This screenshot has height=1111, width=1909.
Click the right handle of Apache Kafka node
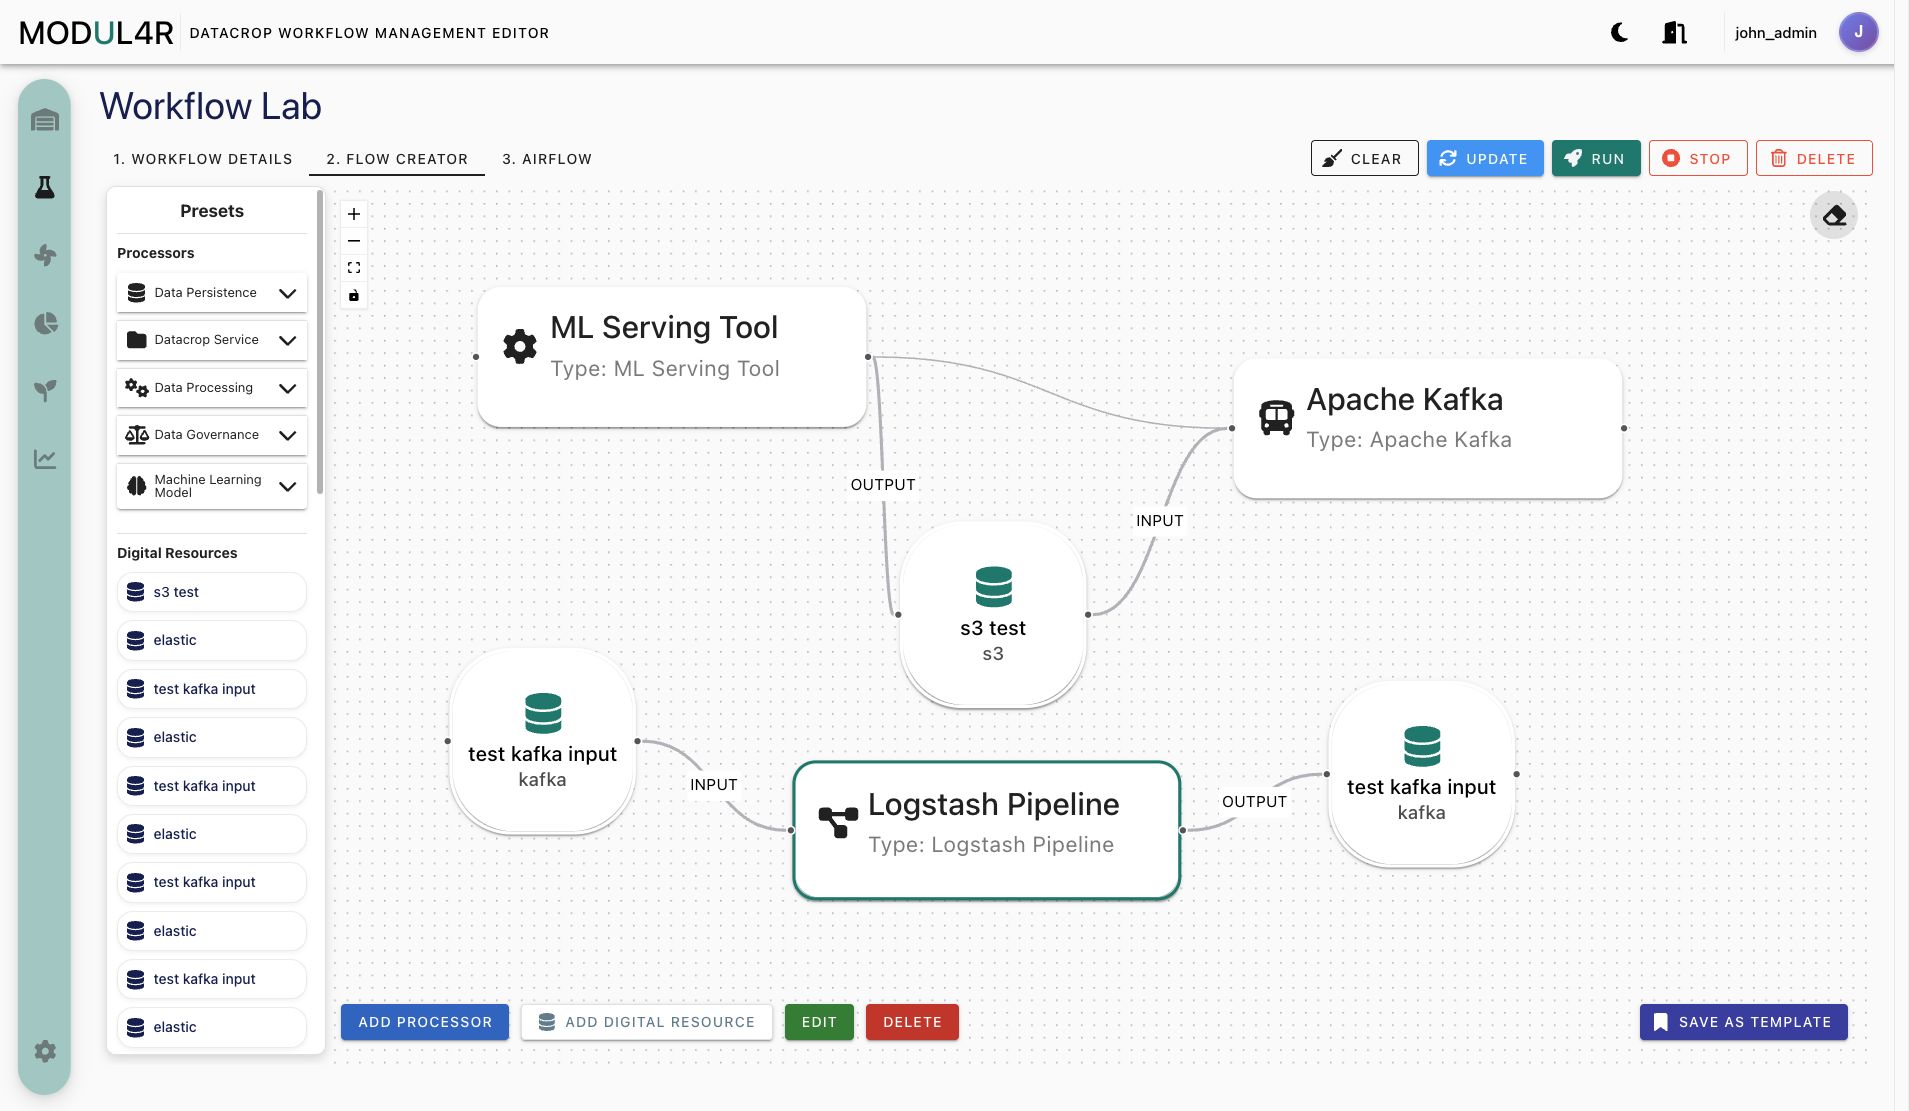pyautogui.click(x=1623, y=428)
